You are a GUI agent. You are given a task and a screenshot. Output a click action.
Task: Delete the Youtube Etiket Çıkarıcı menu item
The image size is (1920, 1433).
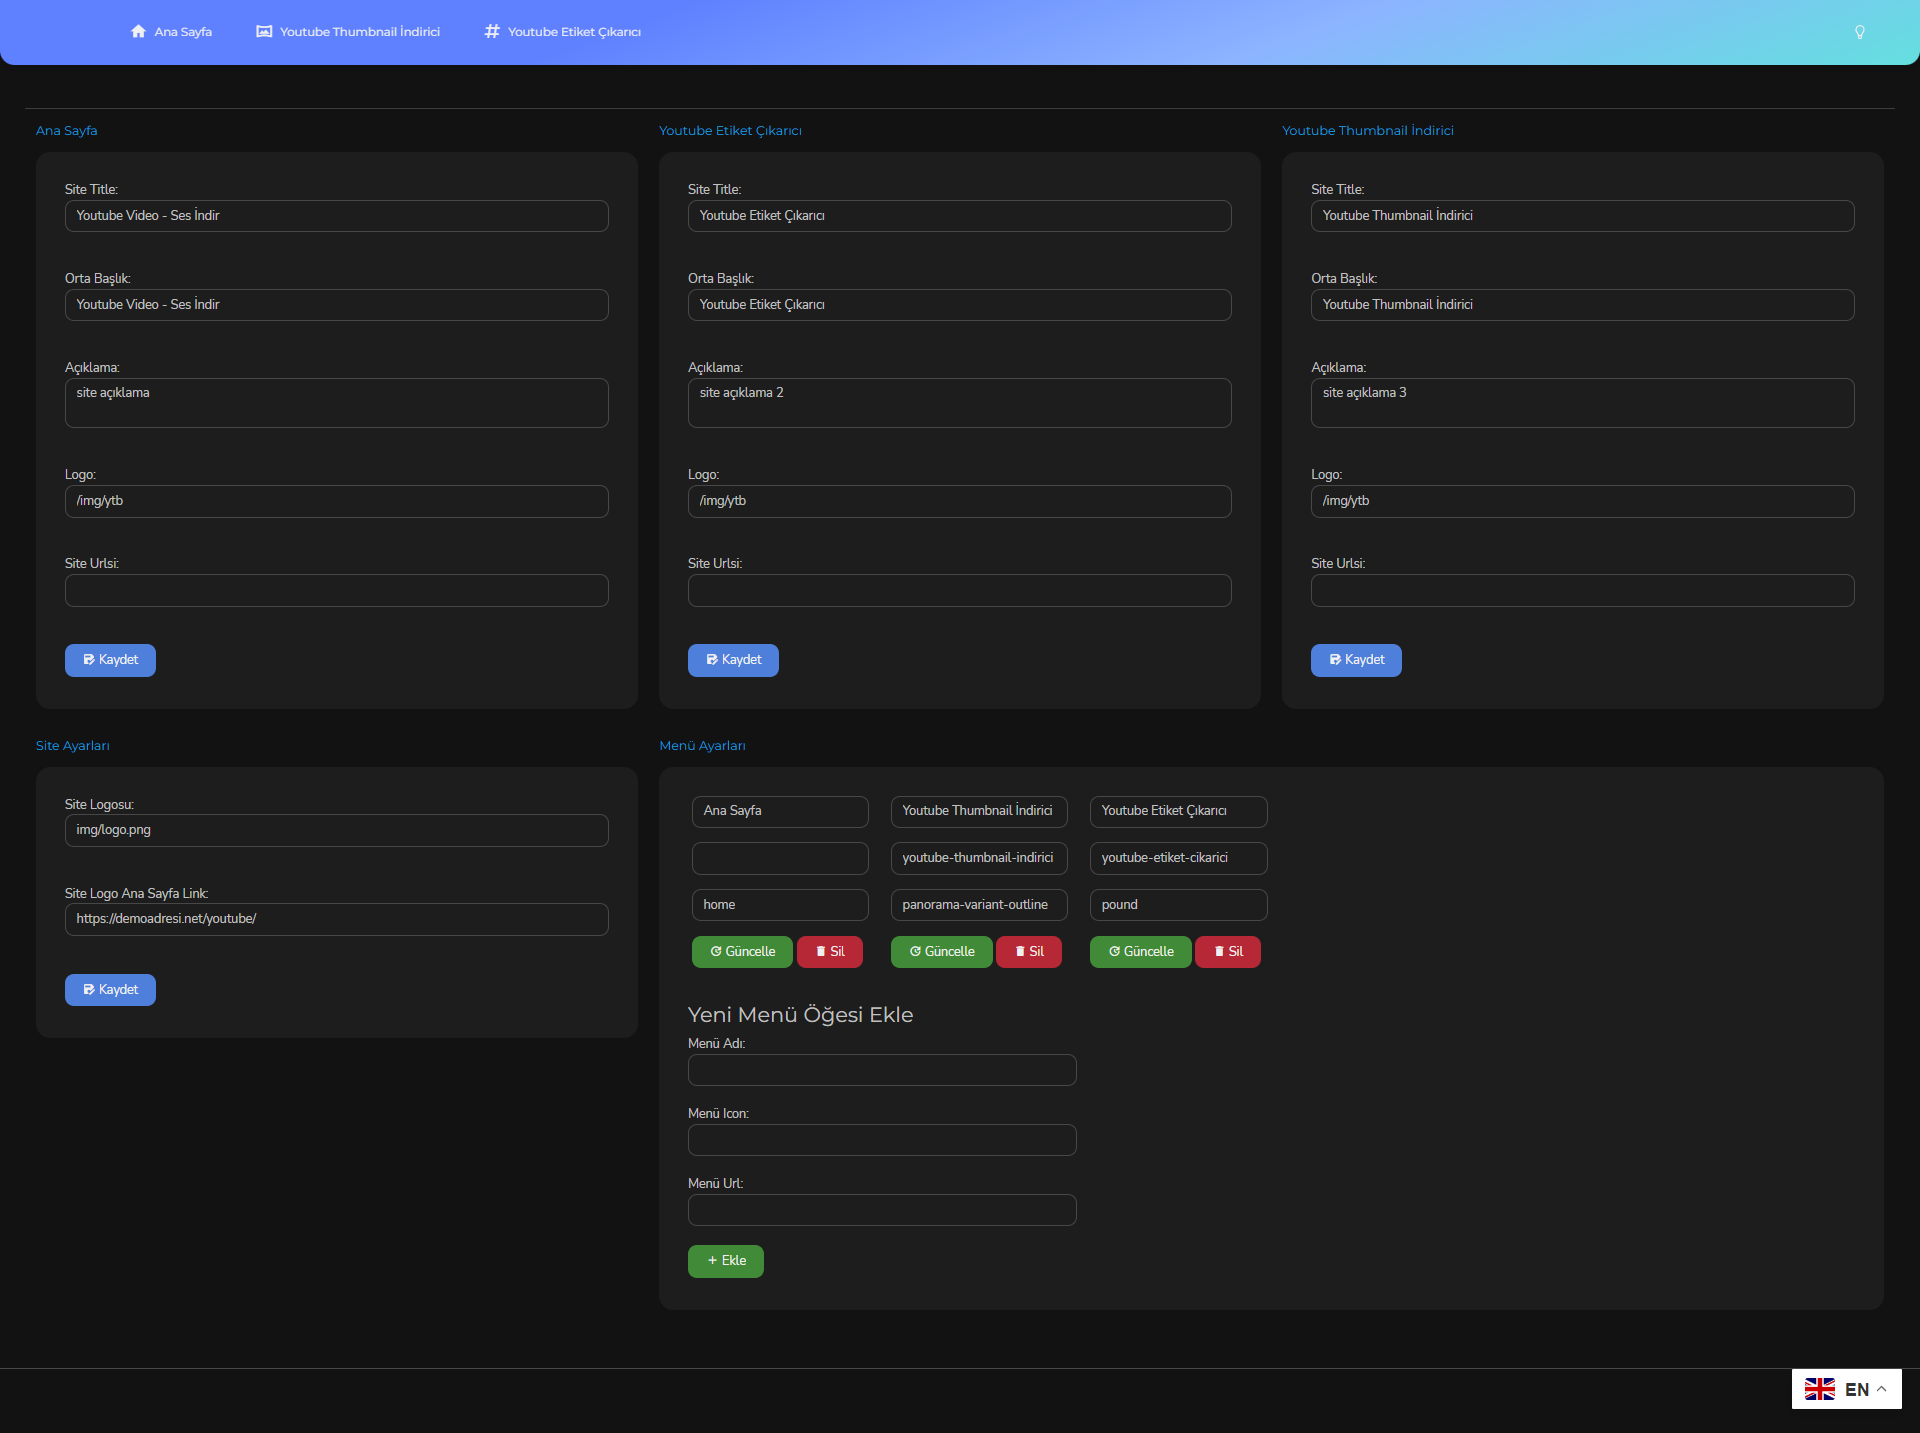[1228, 952]
